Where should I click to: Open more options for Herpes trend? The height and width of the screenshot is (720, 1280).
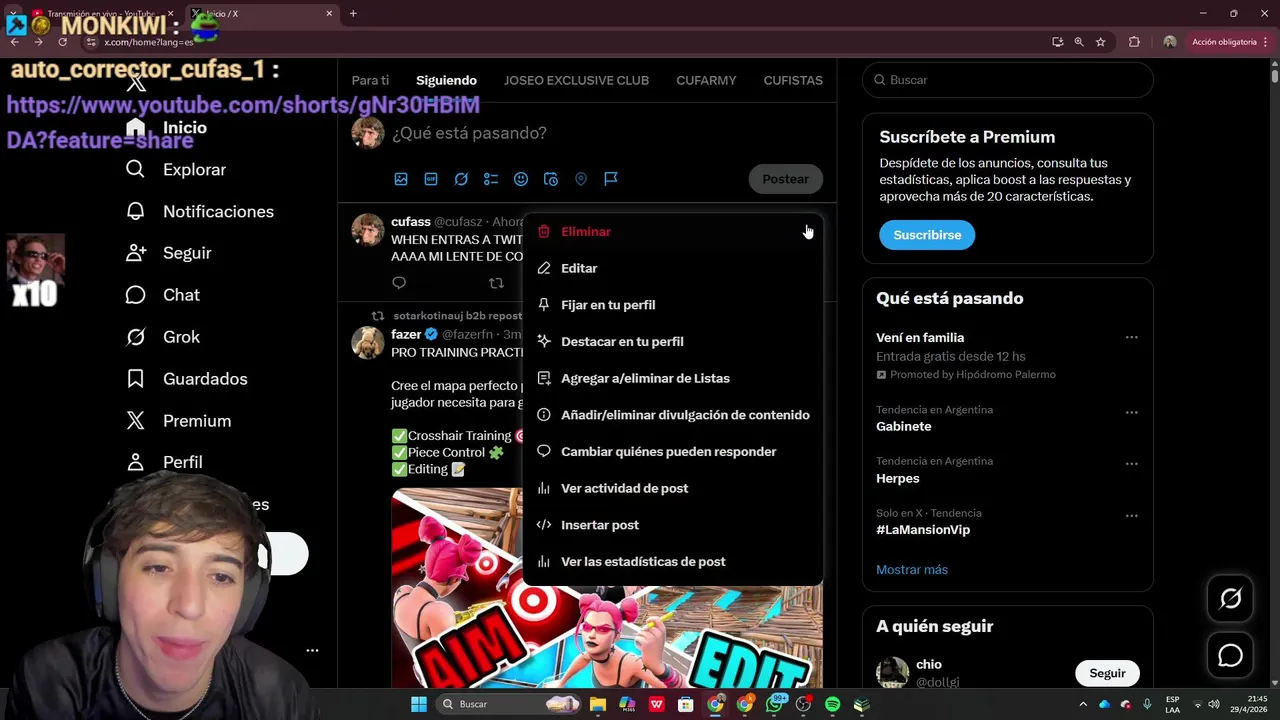[1132, 464]
